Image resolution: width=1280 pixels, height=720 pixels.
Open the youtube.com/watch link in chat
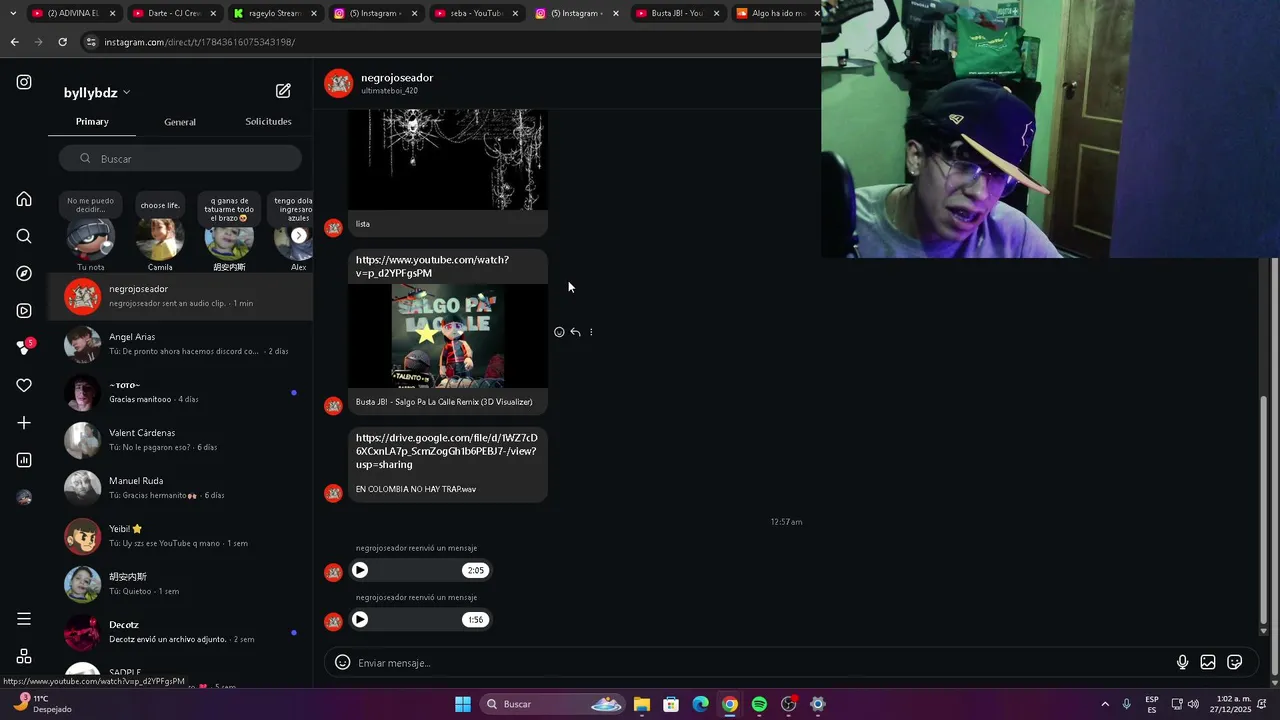pos(432,266)
